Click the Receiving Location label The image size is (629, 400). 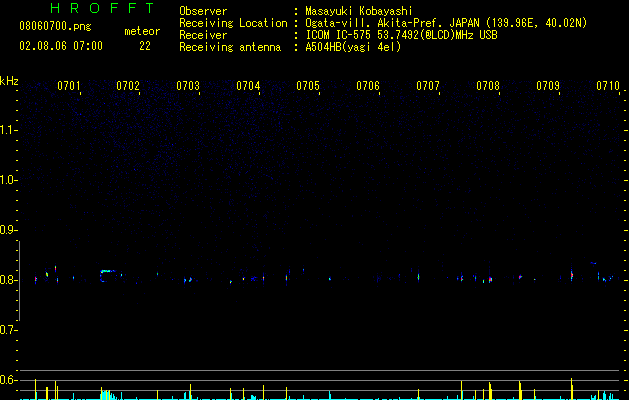tap(233, 23)
